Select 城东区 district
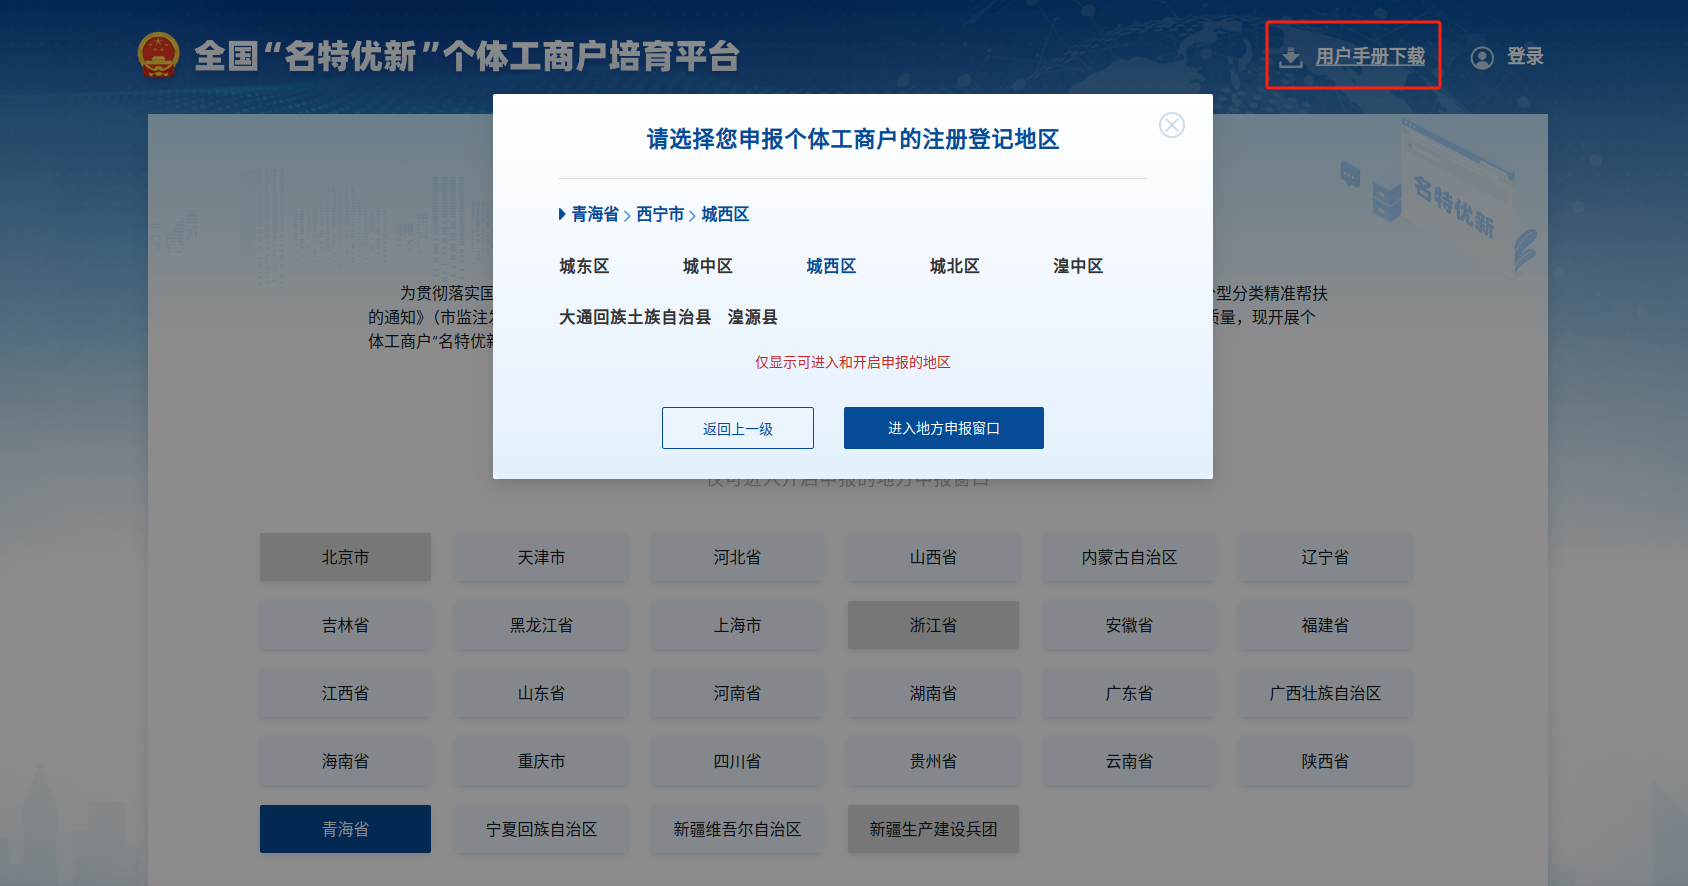Screen dimensions: 1688x886 [x=584, y=266]
